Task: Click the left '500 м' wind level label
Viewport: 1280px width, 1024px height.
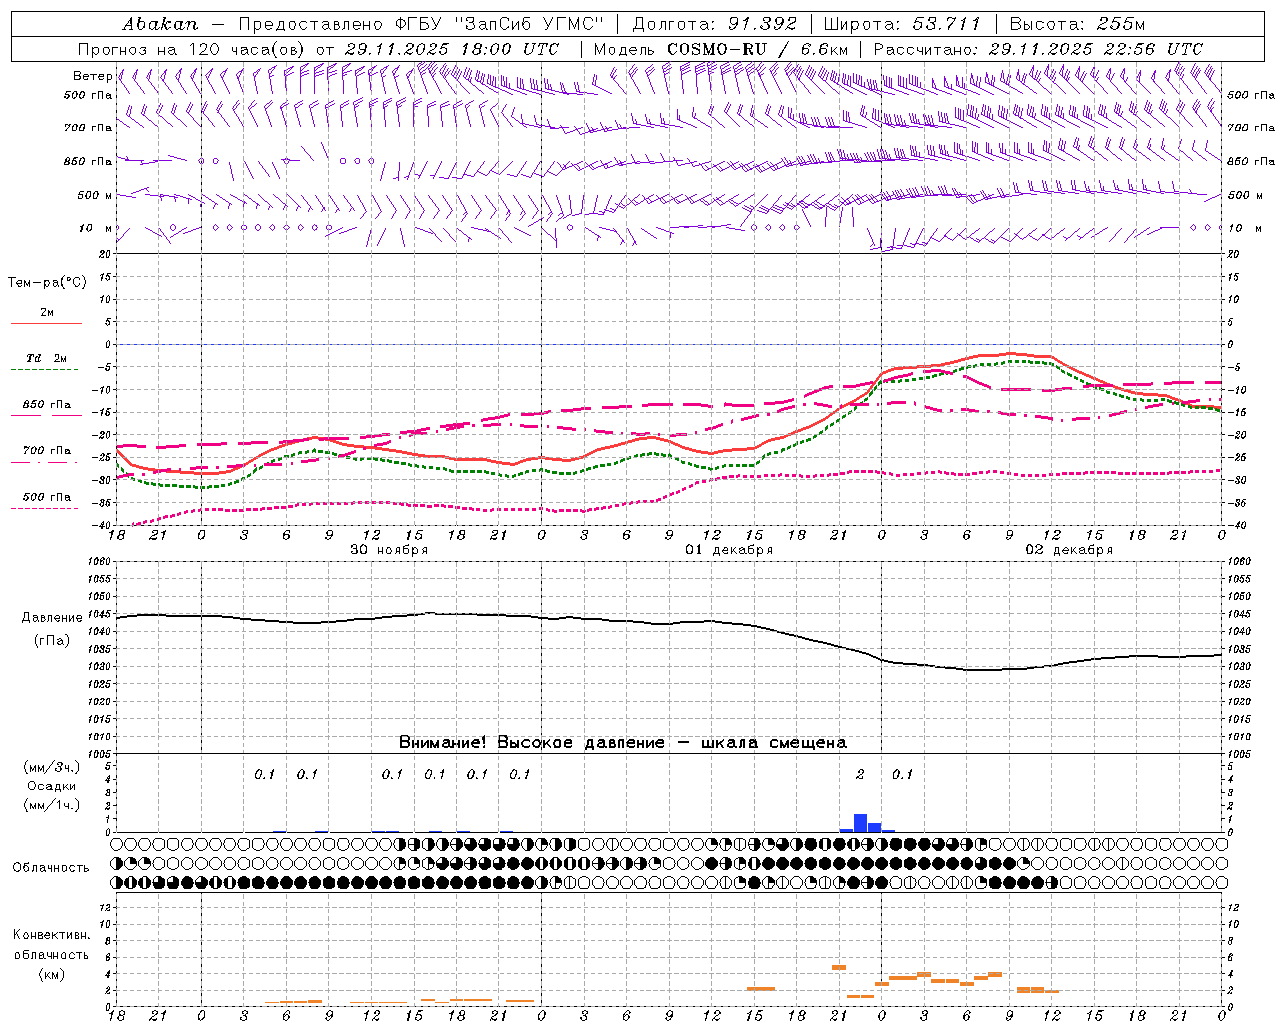Action: tap(95, 195)
